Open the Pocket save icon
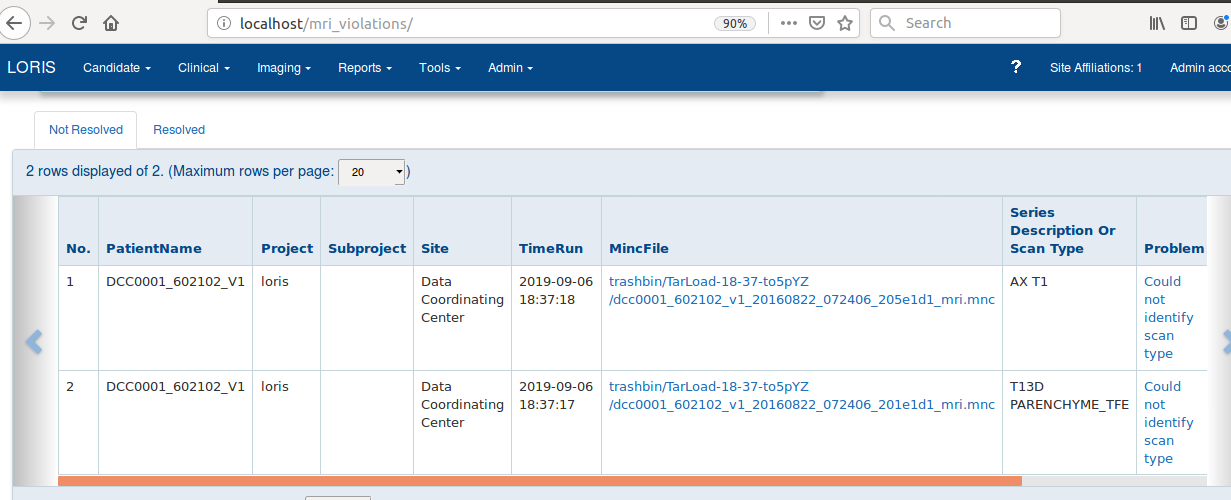This screenshot has height=500, width=1231. 817,23
